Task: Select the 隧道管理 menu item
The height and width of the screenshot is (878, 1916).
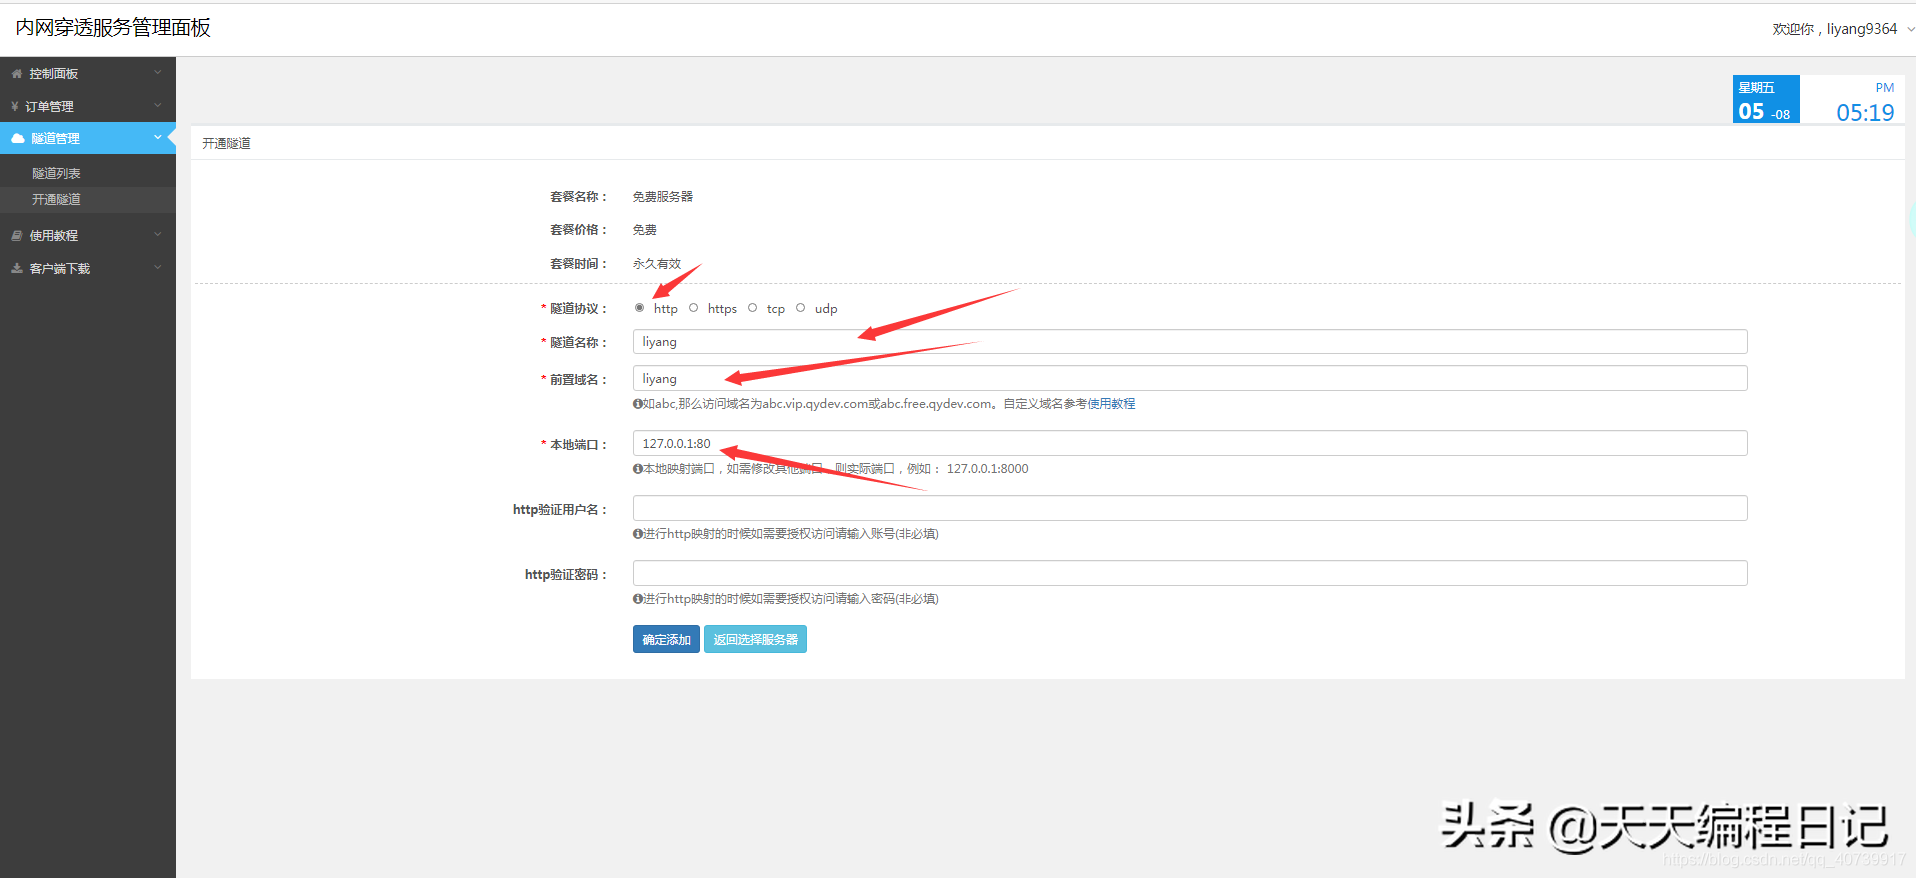Action: [88, 138]
